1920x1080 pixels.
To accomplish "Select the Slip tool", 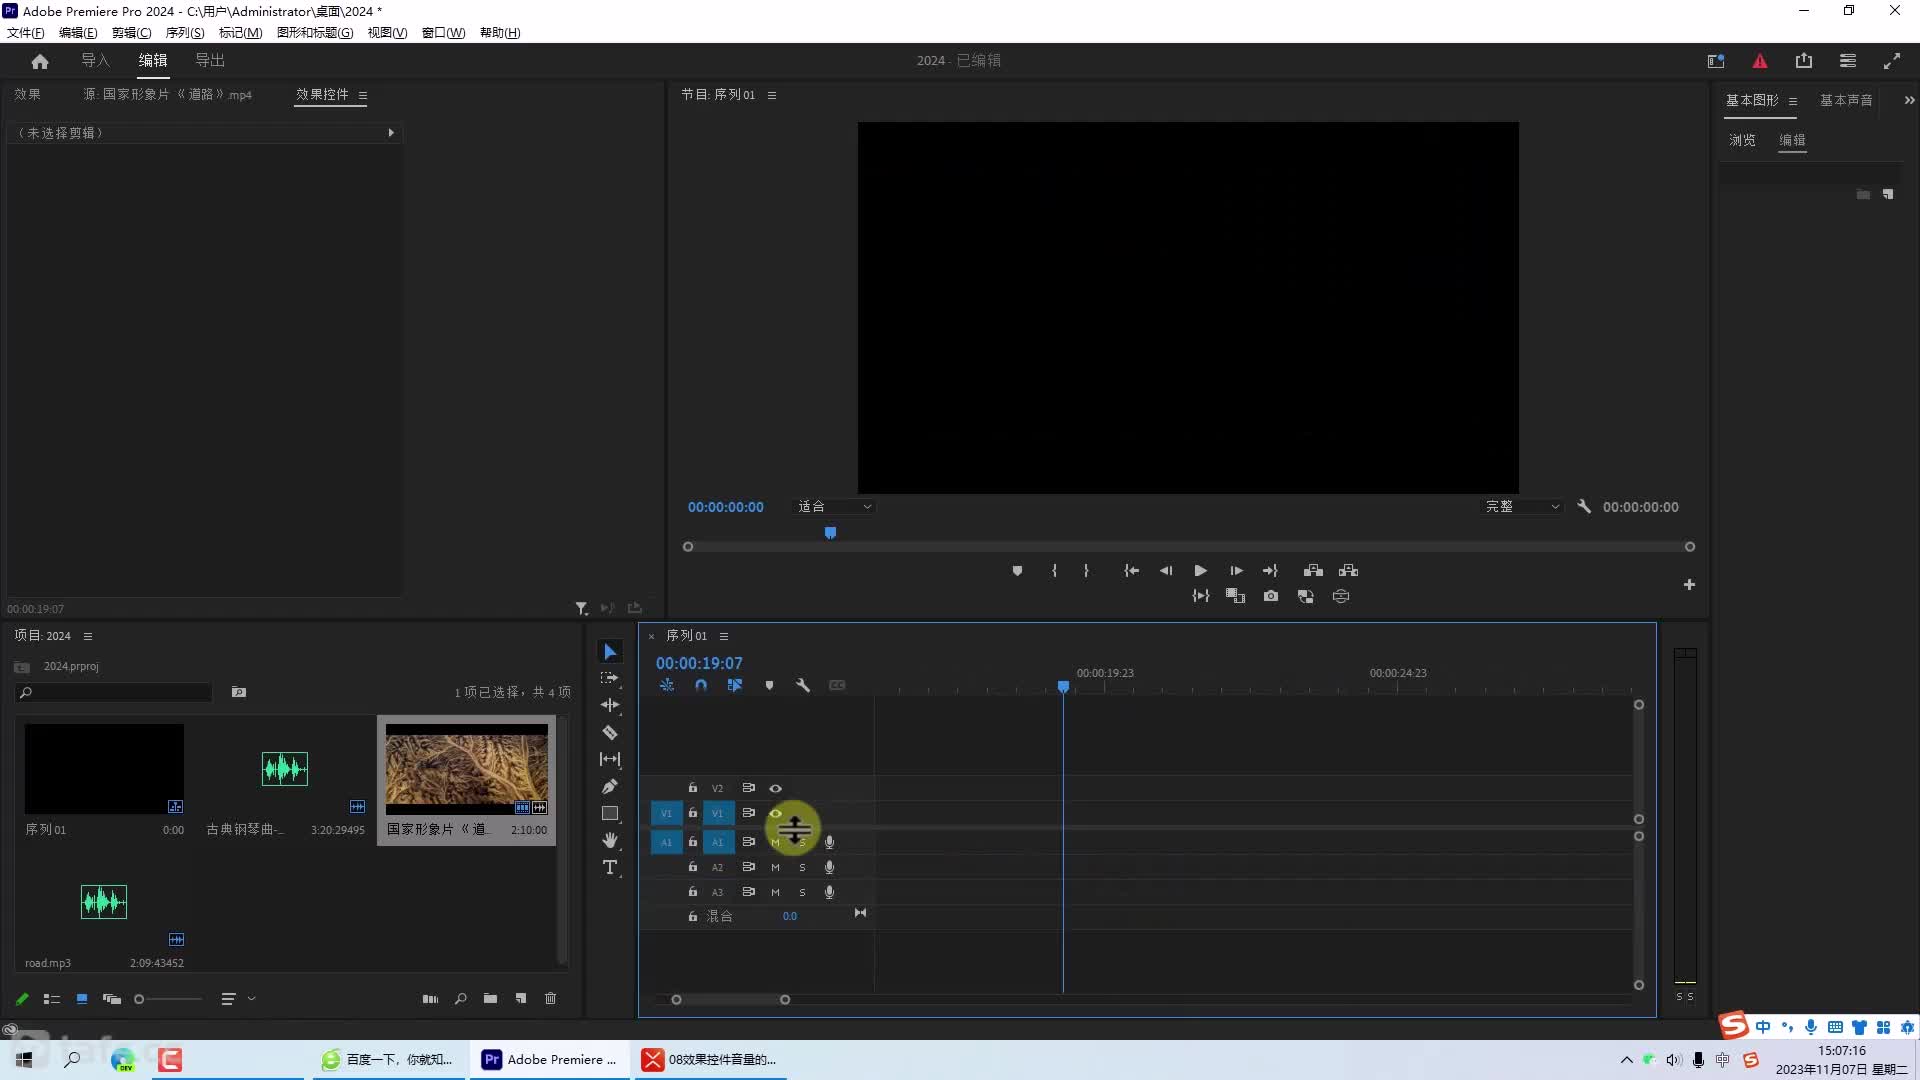I will pyautogui.click(x=610, y=759).
